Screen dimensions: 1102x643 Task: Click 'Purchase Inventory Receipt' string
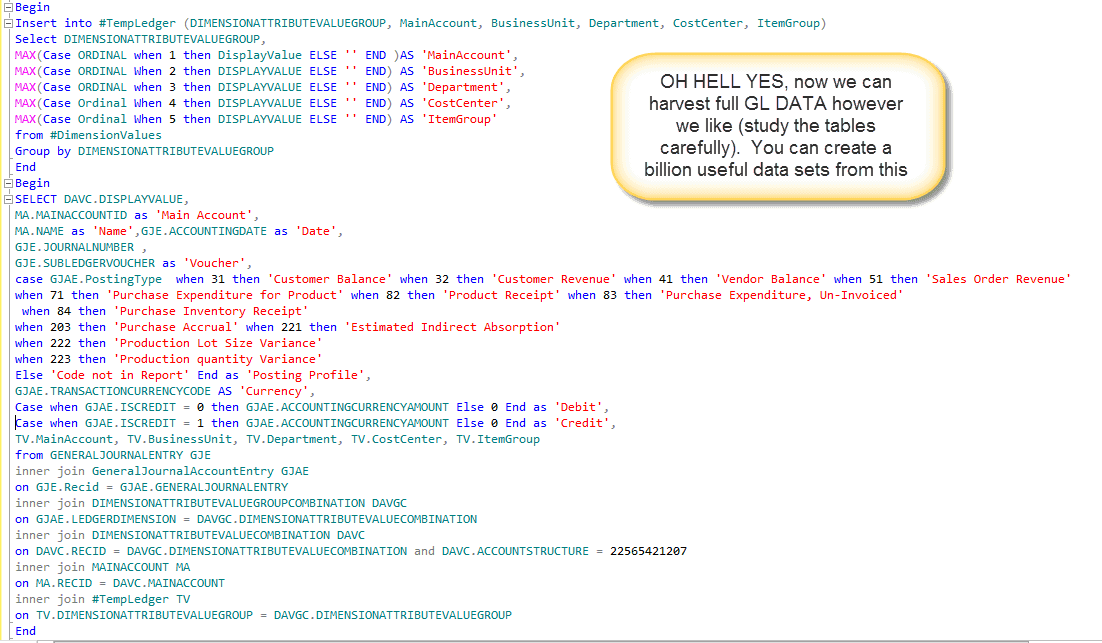(211, 311)
